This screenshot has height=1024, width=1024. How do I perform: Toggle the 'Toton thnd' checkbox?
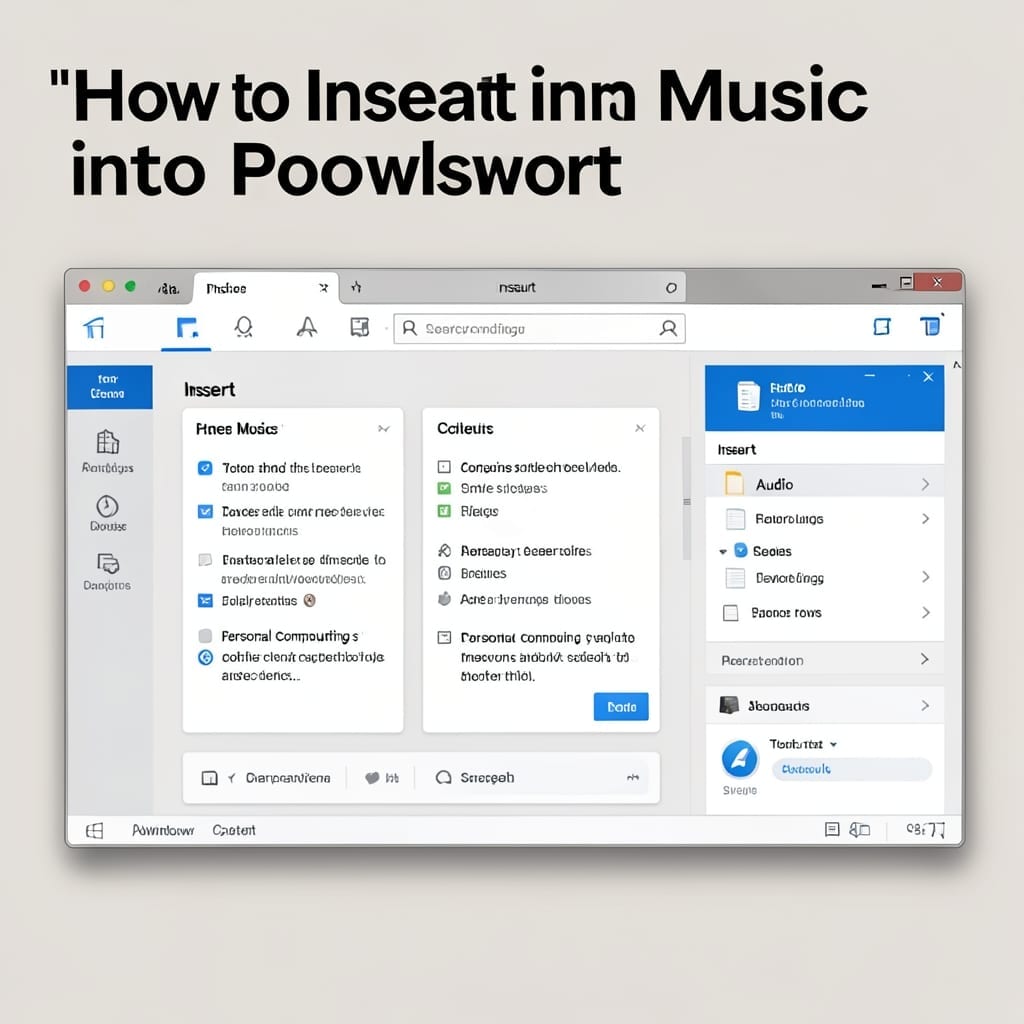click(205, 468)
